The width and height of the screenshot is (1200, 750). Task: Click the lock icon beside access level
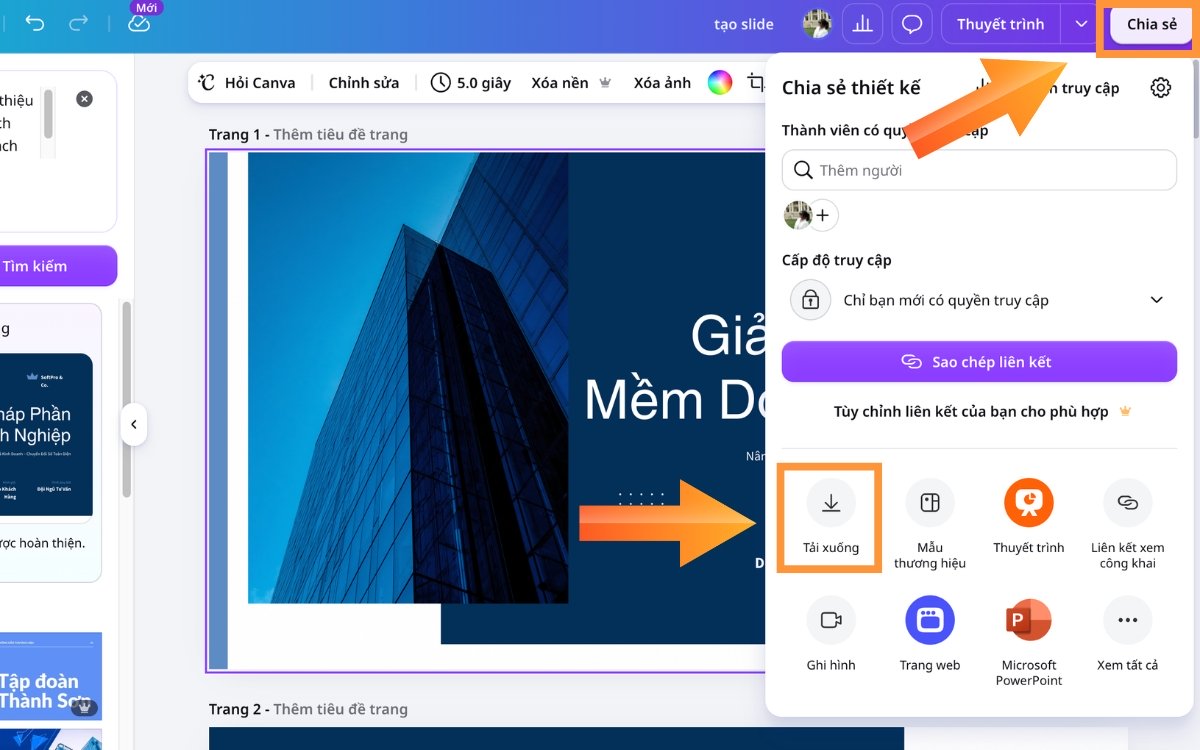point(810,300)
